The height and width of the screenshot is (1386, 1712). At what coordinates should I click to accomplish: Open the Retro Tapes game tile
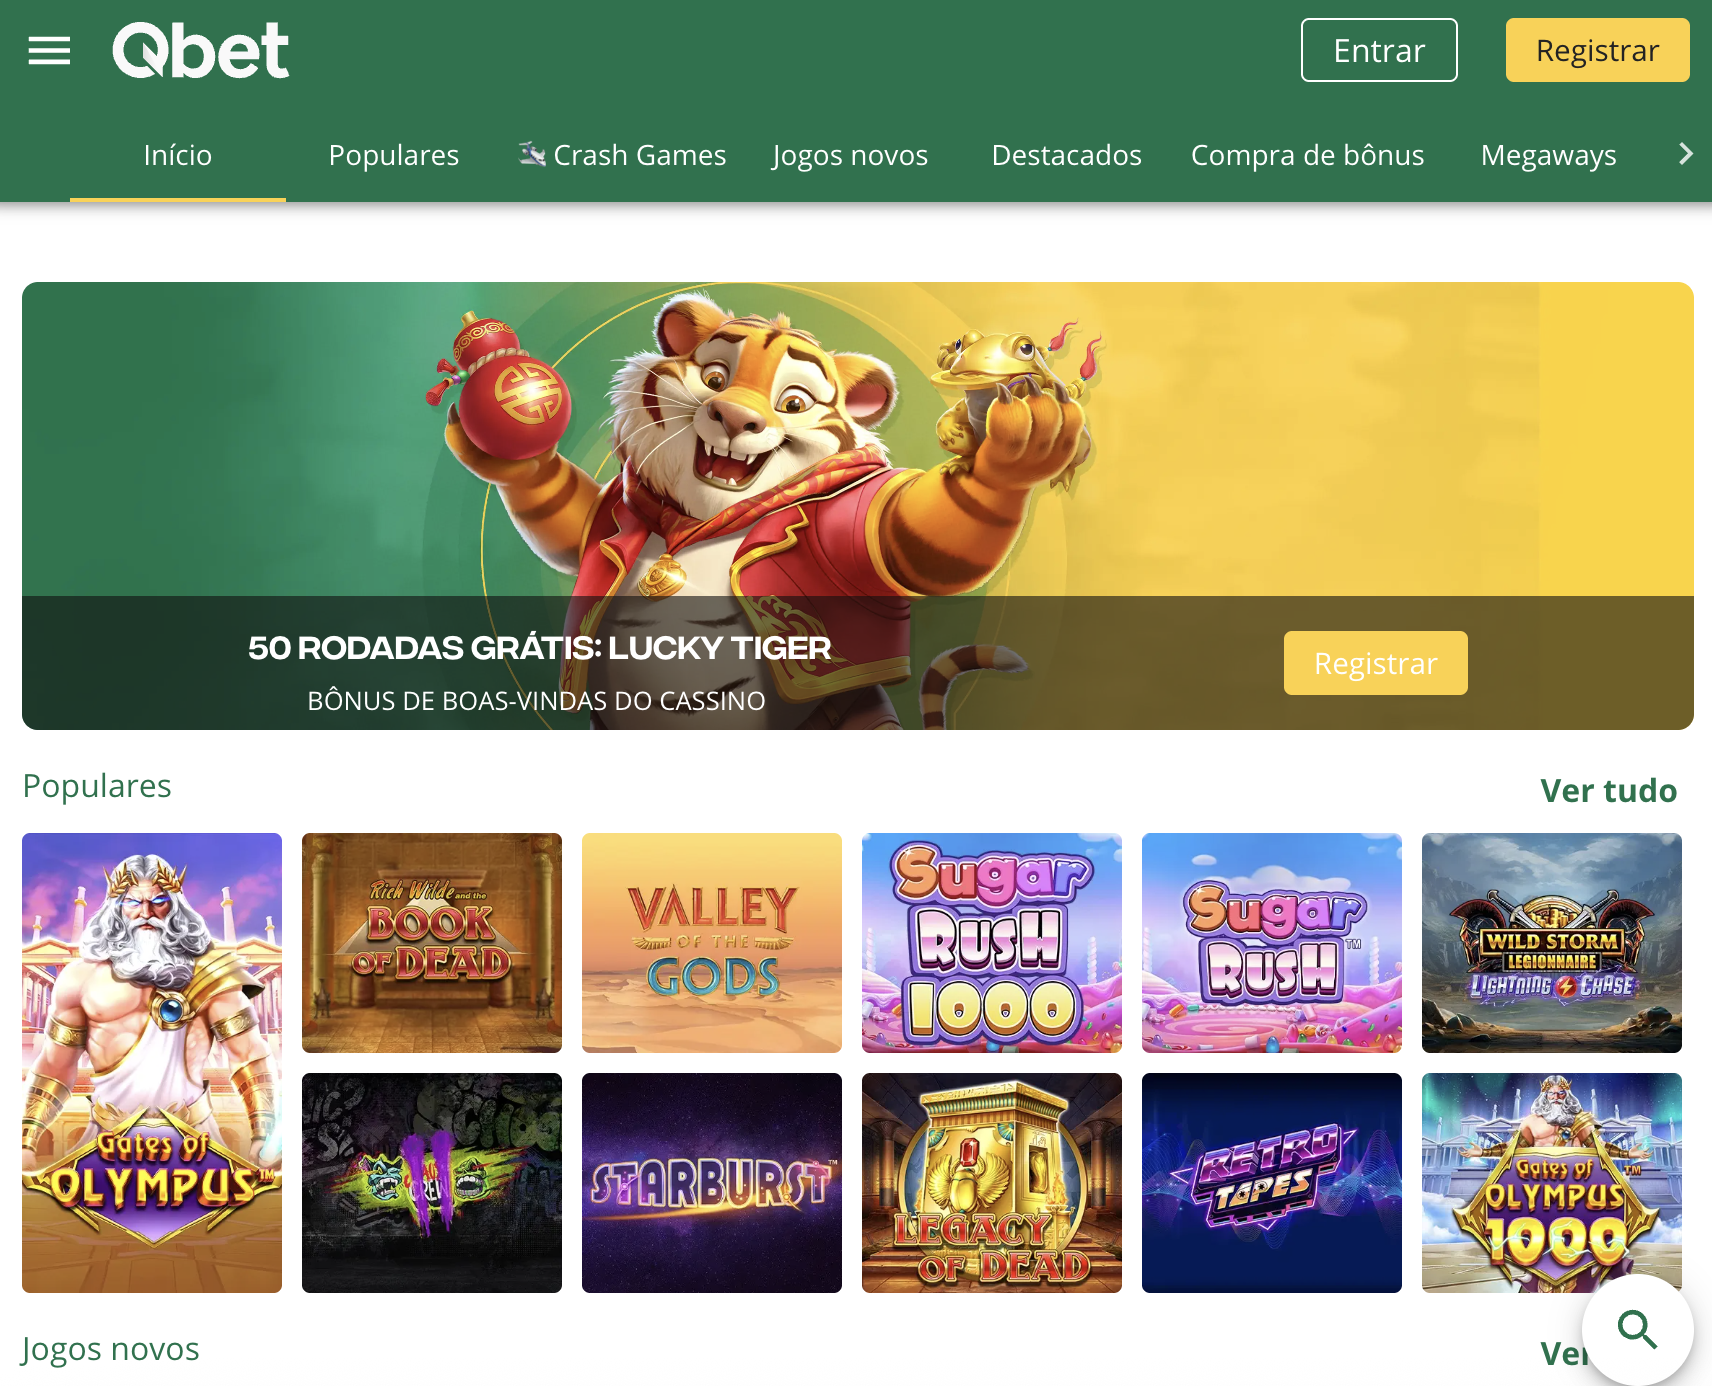[x=1272, y=1183]
